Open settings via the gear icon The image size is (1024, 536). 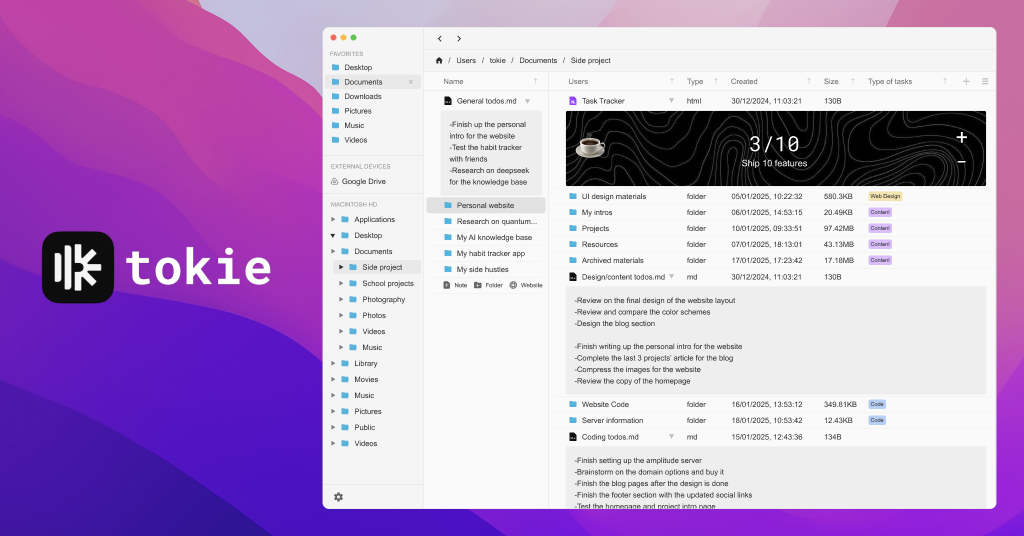click(338, 497)
